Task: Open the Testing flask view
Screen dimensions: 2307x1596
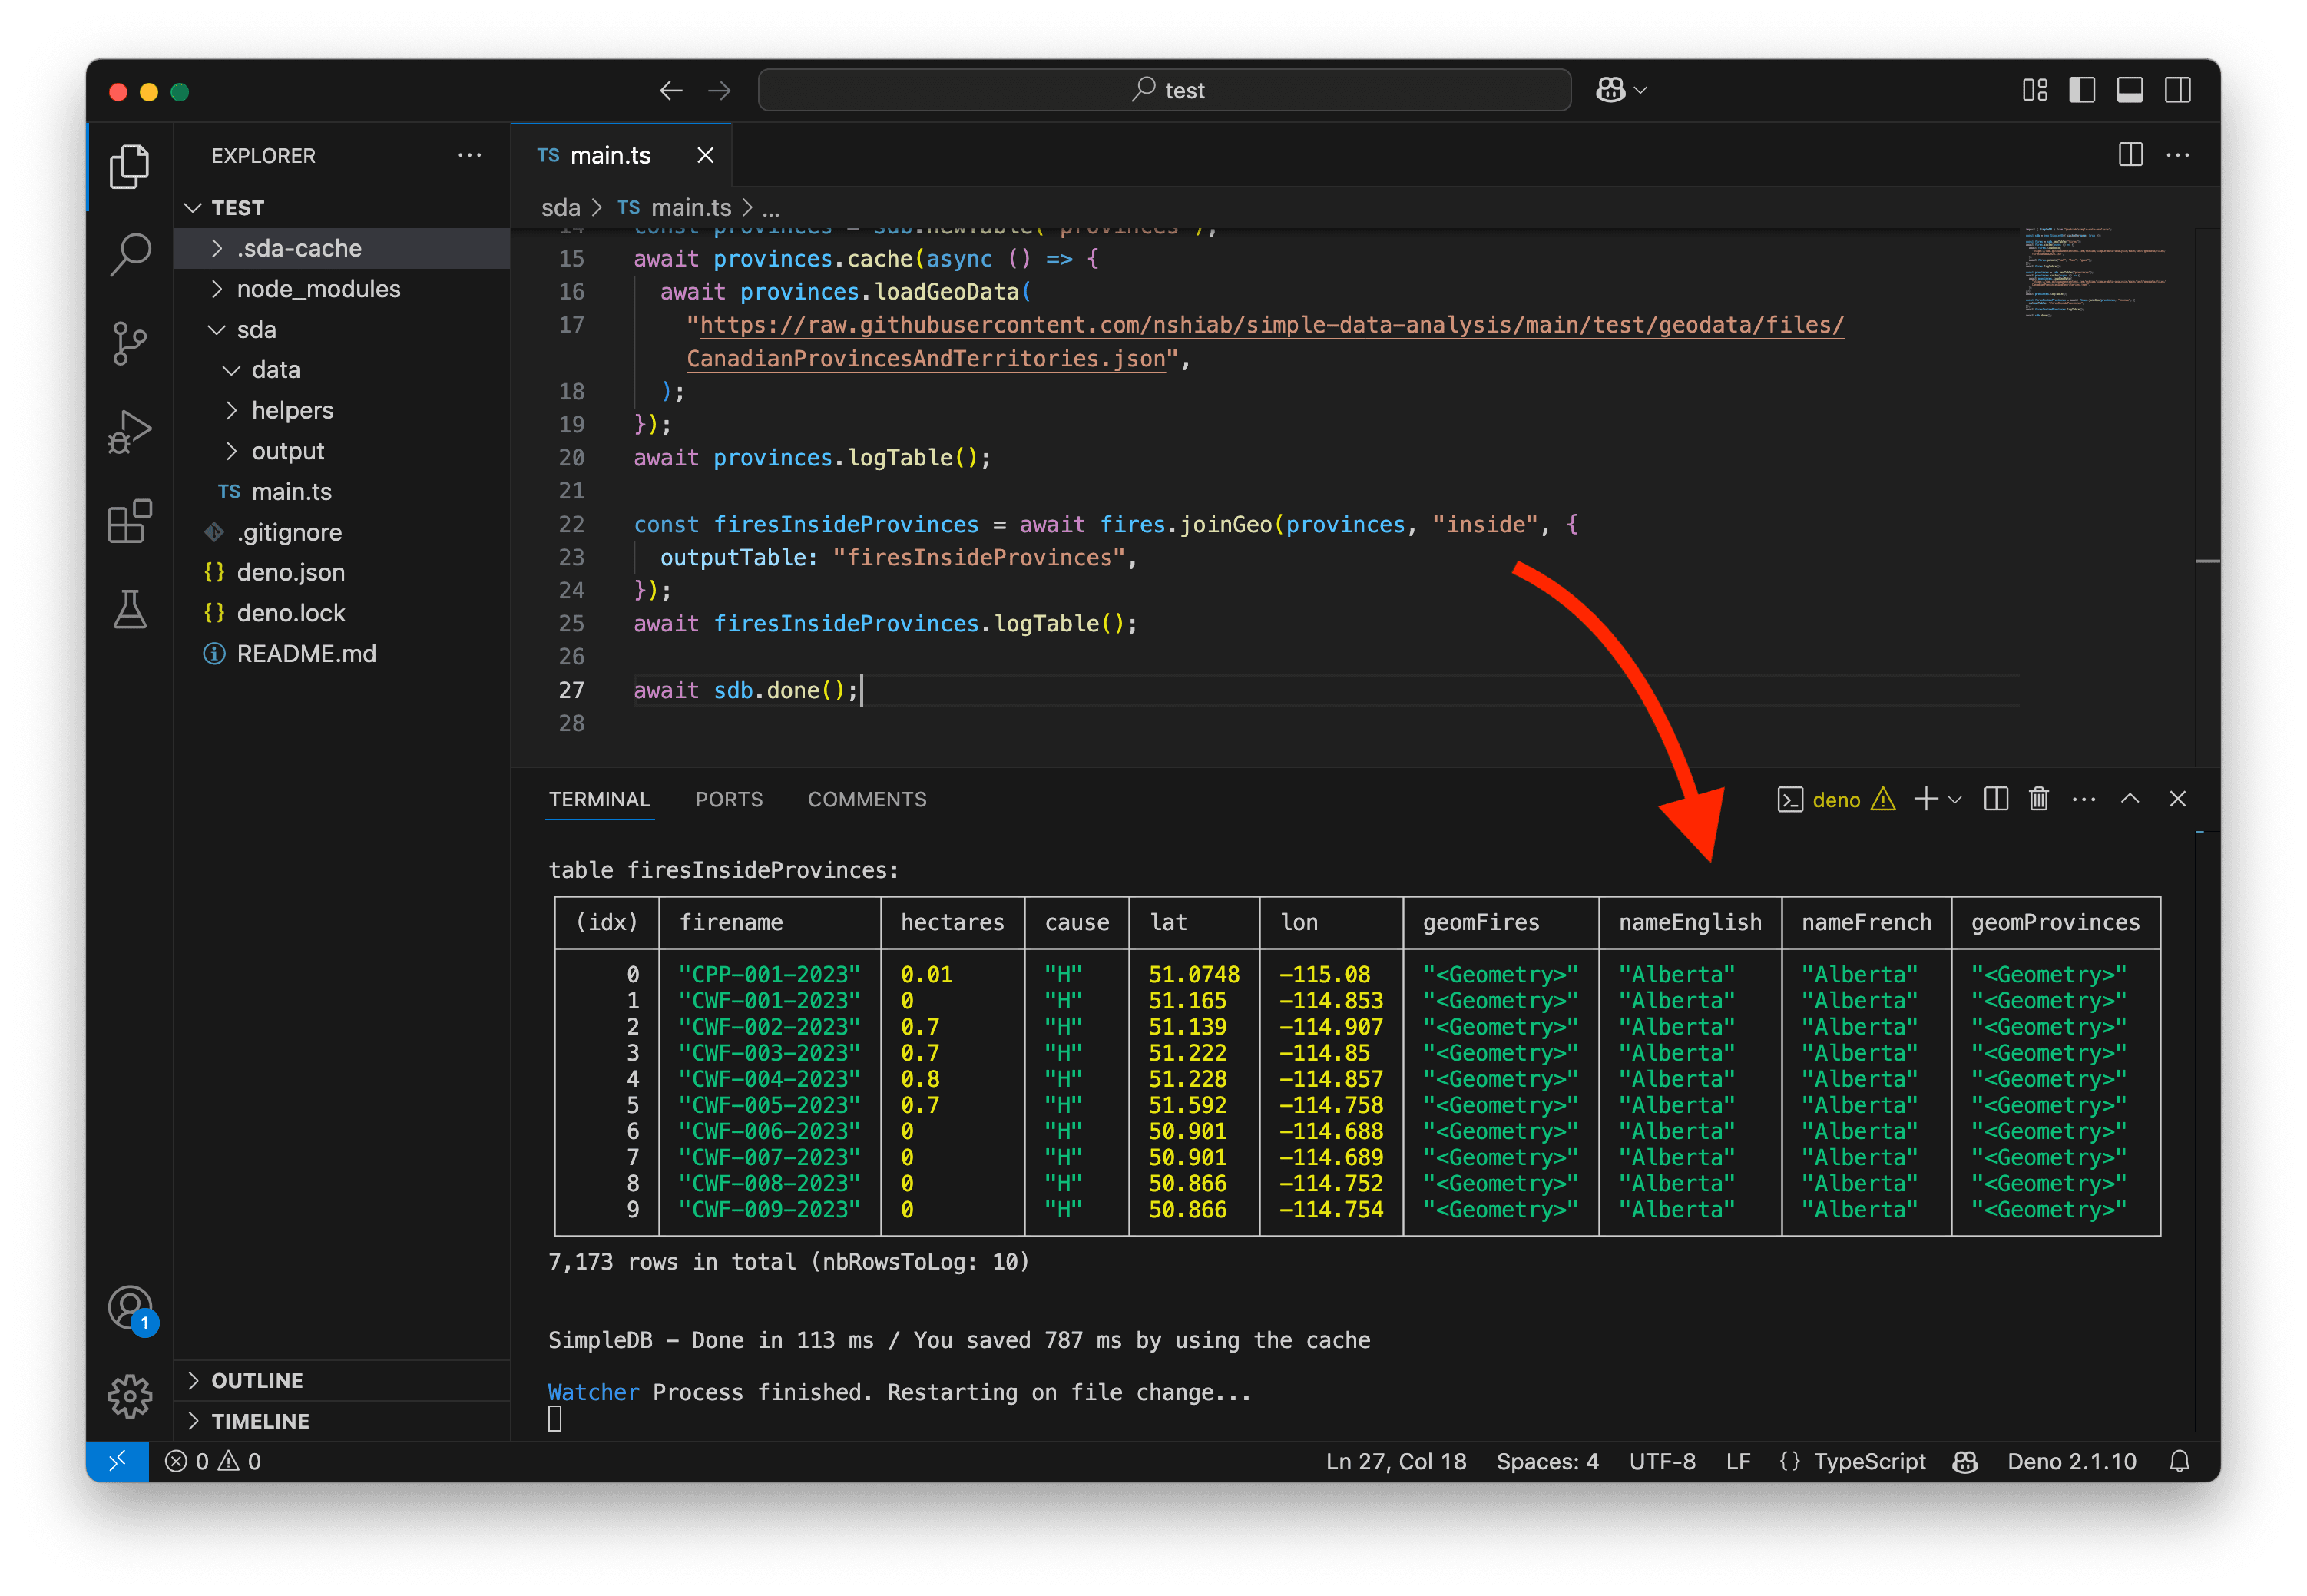Action: coord(129,609)
